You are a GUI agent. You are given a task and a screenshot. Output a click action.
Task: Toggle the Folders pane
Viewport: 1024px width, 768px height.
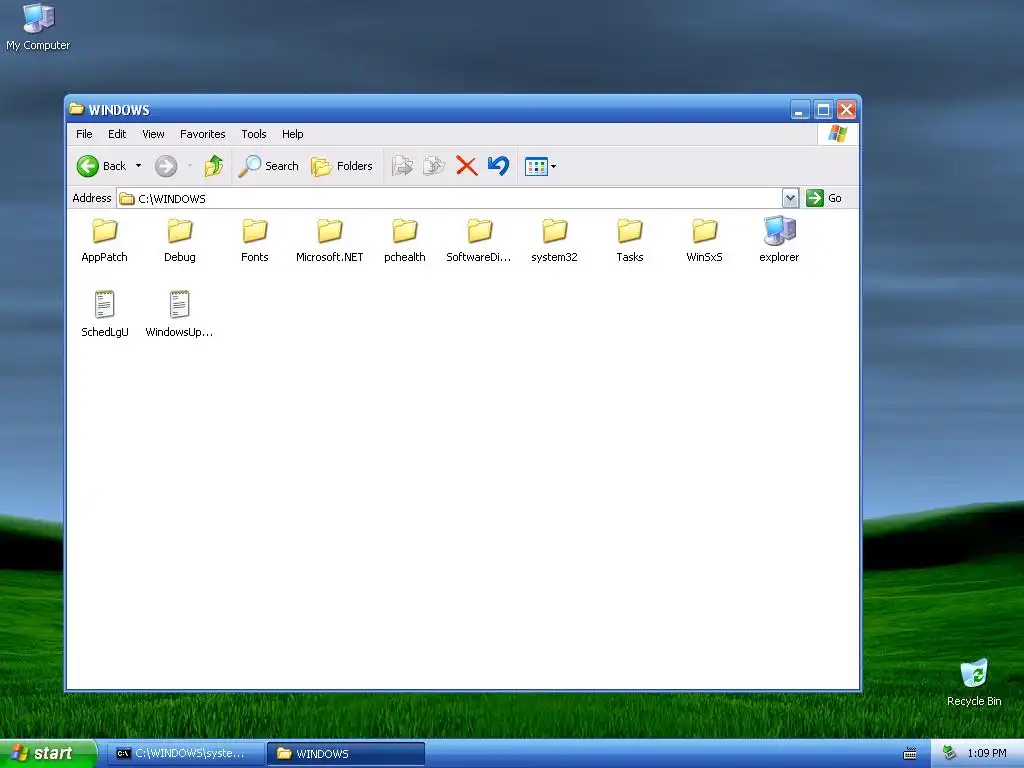pyautogui.click(x=342, y=167)
